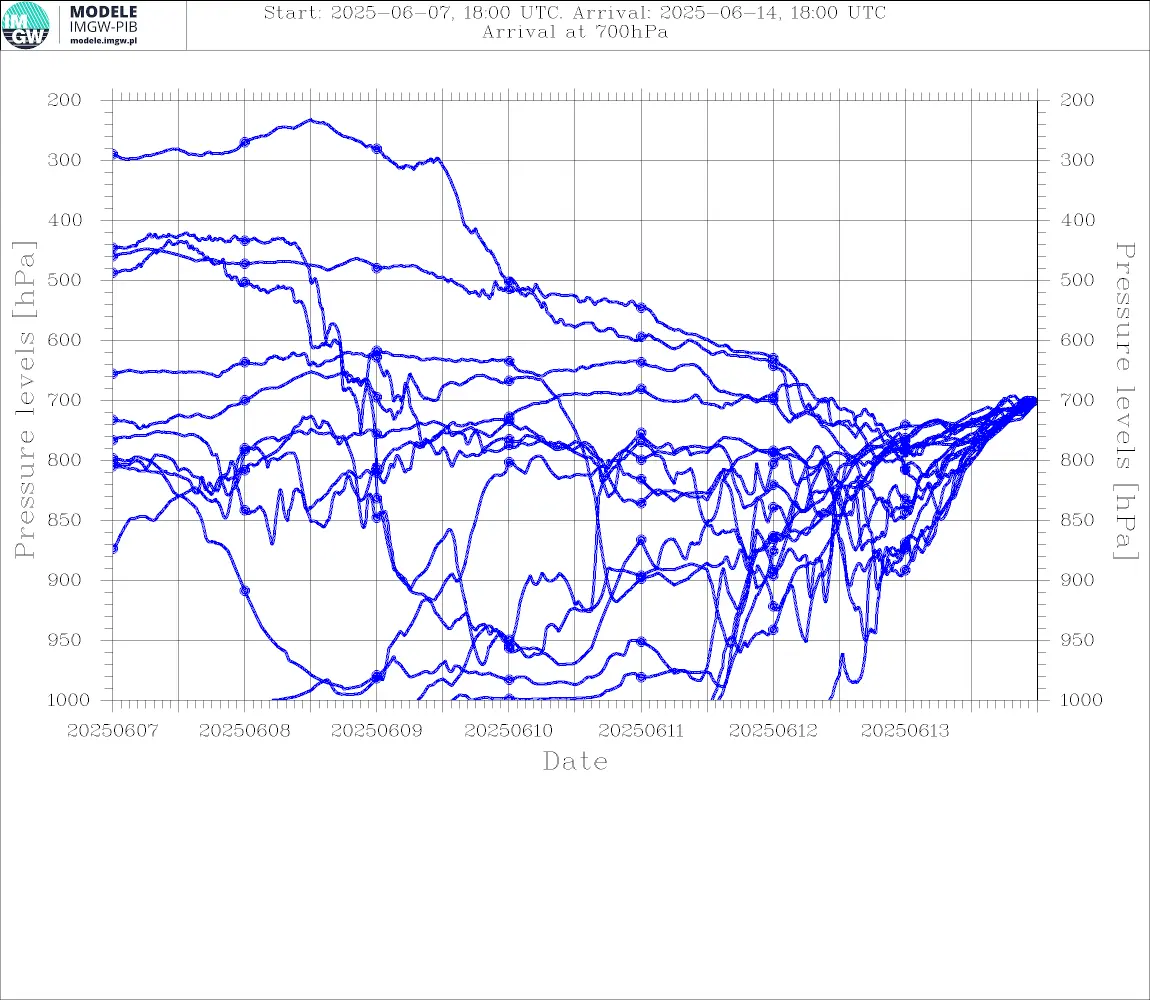Click the left 'Pressure levels [hPa]' axis title
1150x1000 pixels.
pos(24,400)
